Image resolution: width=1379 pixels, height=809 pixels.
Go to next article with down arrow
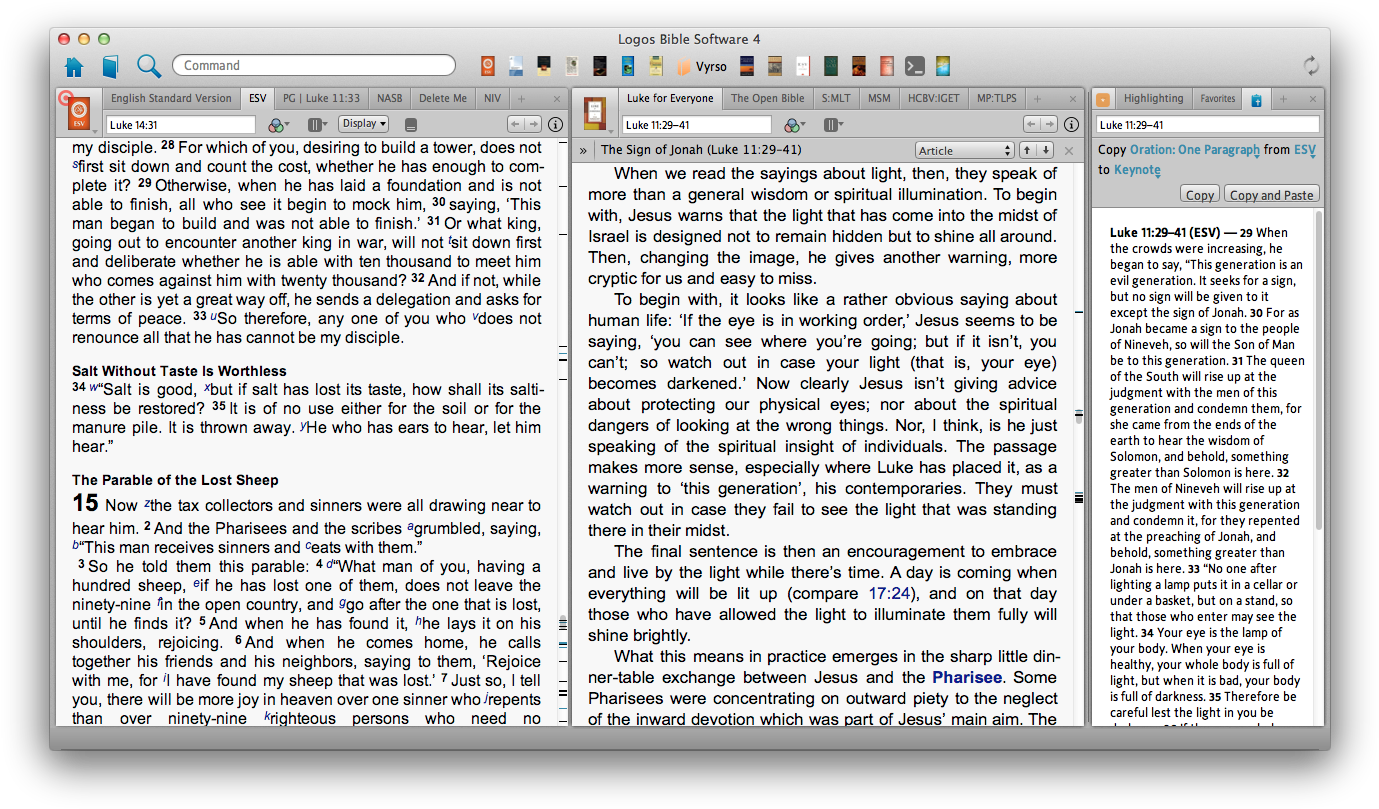pyautogui.click(x=1044, y=151)
